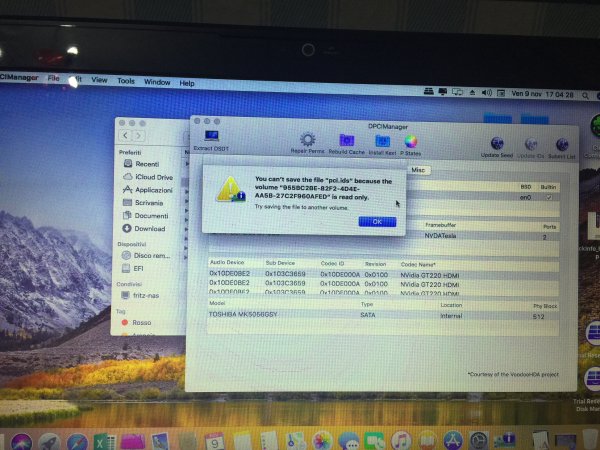The height and width of the screenshot is (450, 600).
Task: Click the Rebuild Cache toolbar icon
Action: (347, 140)
